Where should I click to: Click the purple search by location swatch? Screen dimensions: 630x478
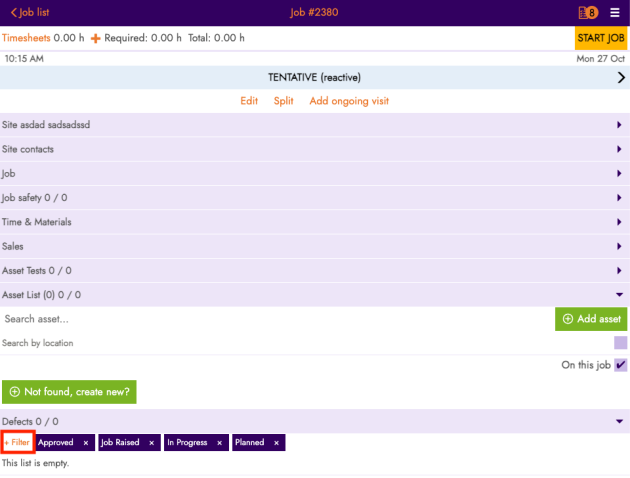[620, 343]
